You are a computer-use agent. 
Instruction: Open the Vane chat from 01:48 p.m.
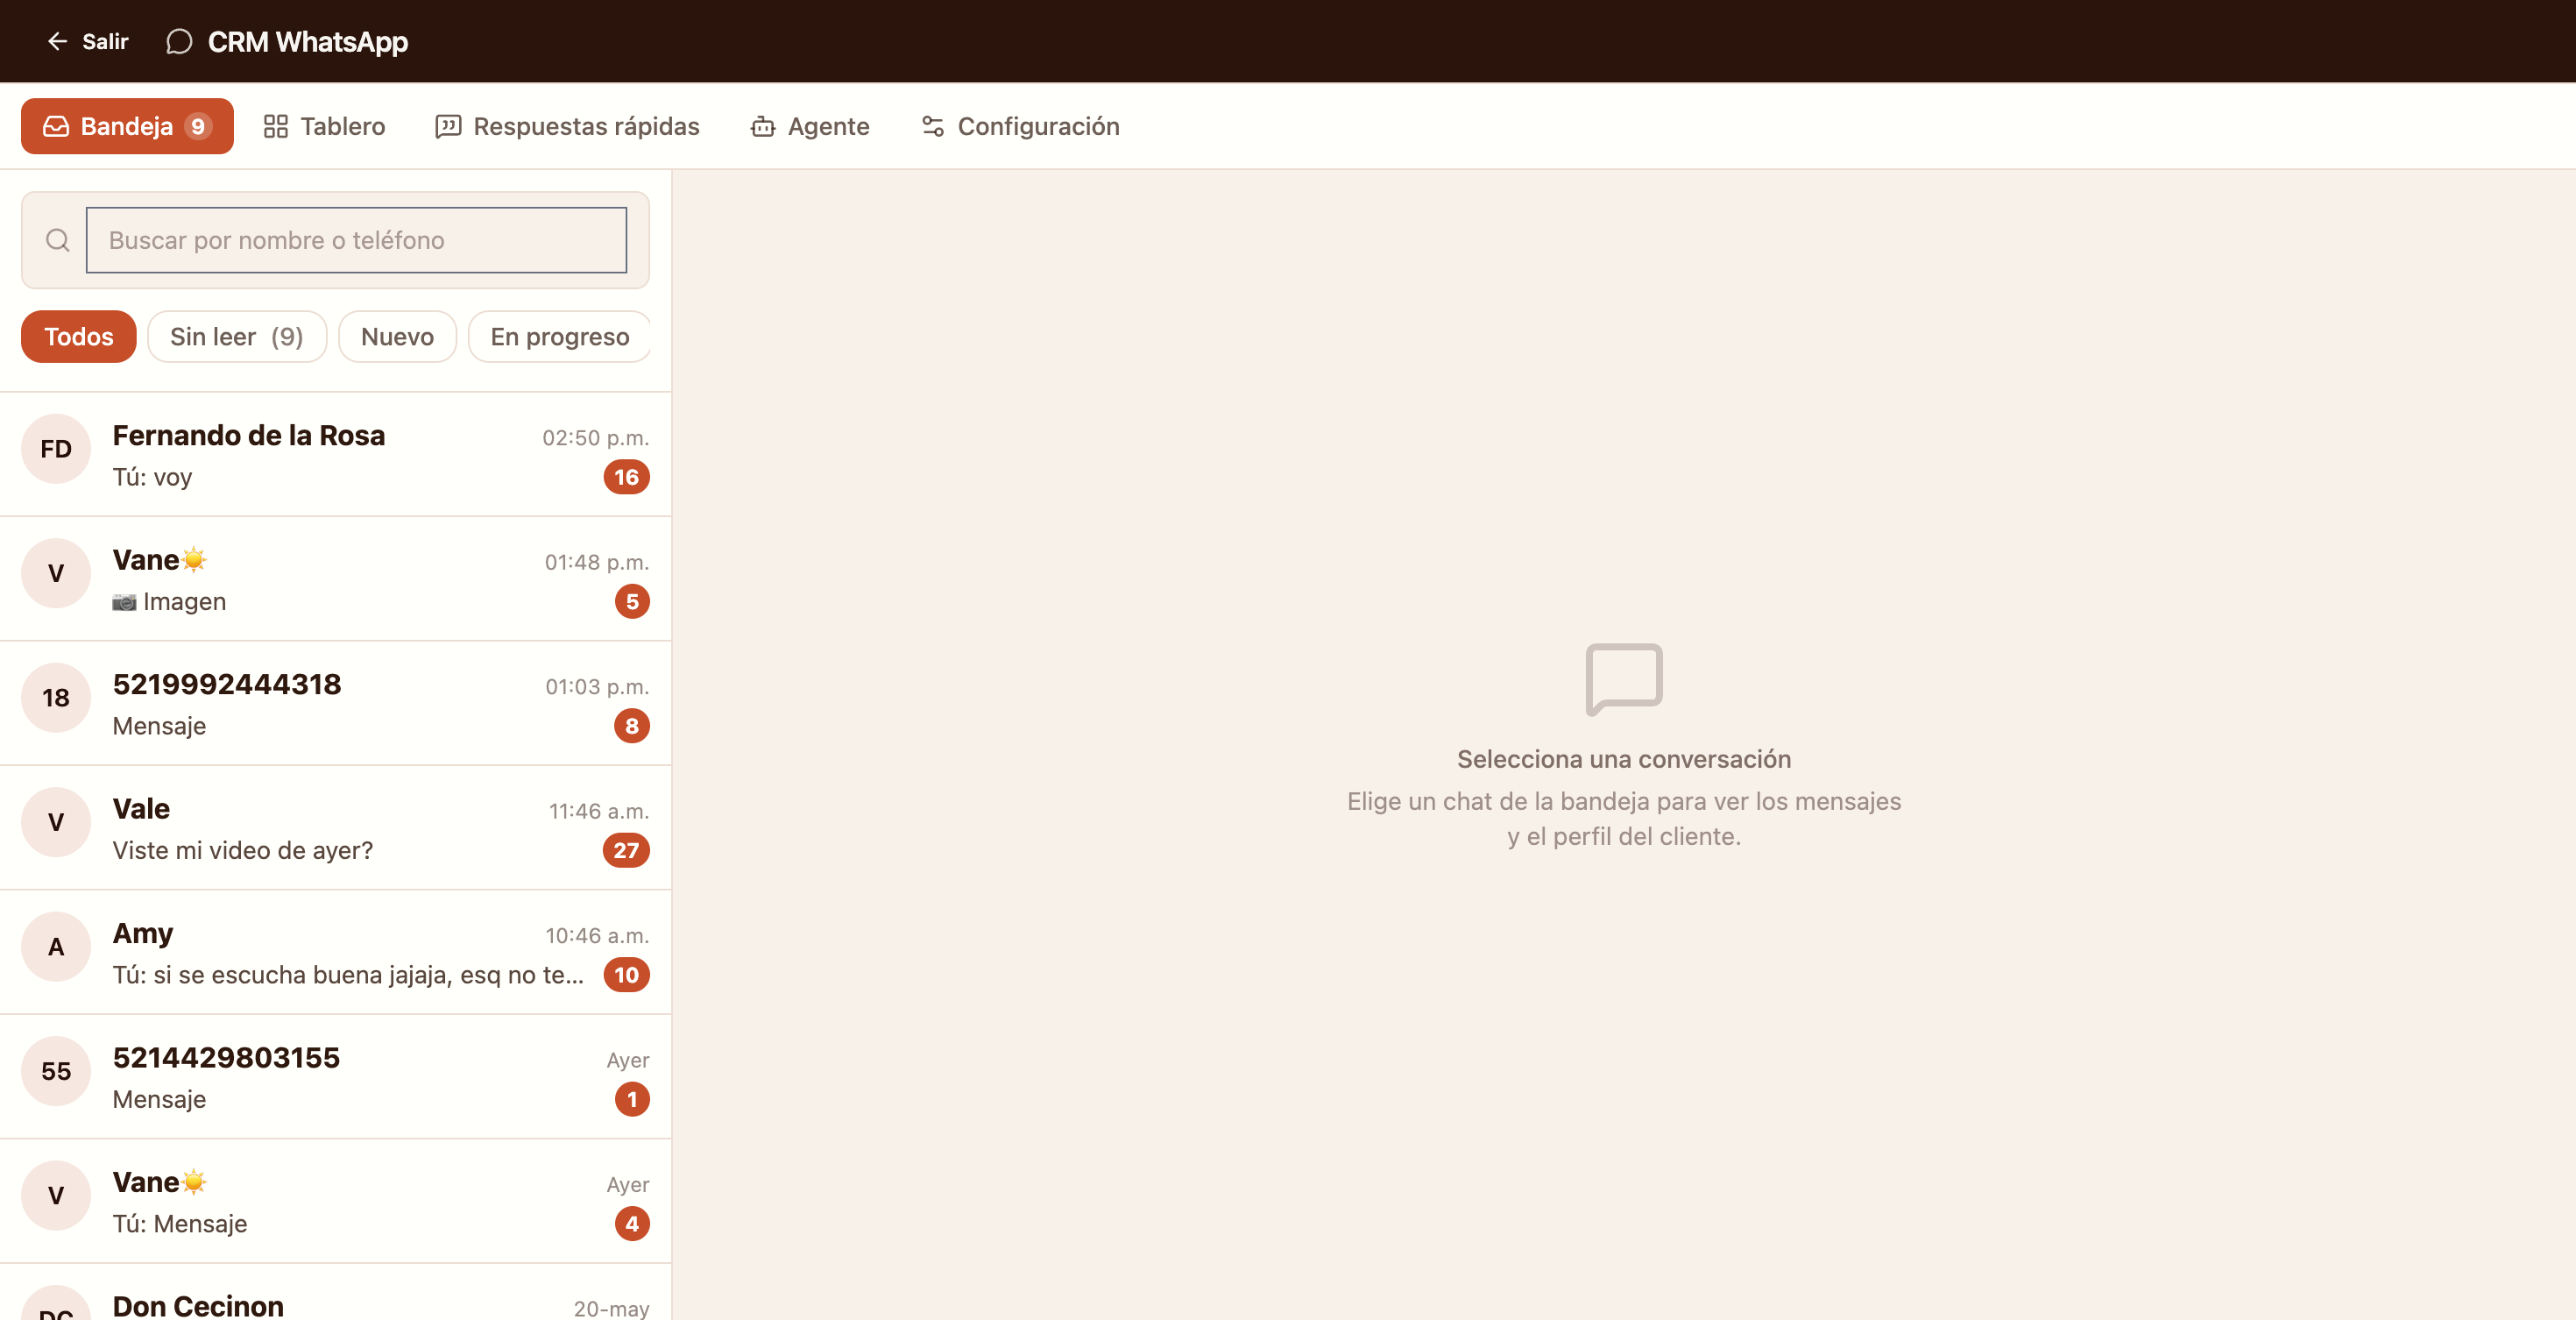point(335,580)
